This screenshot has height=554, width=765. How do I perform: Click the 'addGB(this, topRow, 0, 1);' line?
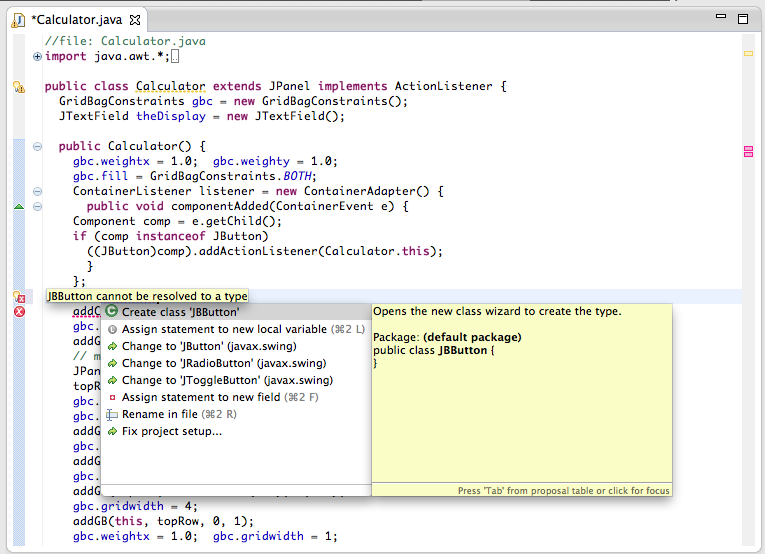(x=163, y=521)
